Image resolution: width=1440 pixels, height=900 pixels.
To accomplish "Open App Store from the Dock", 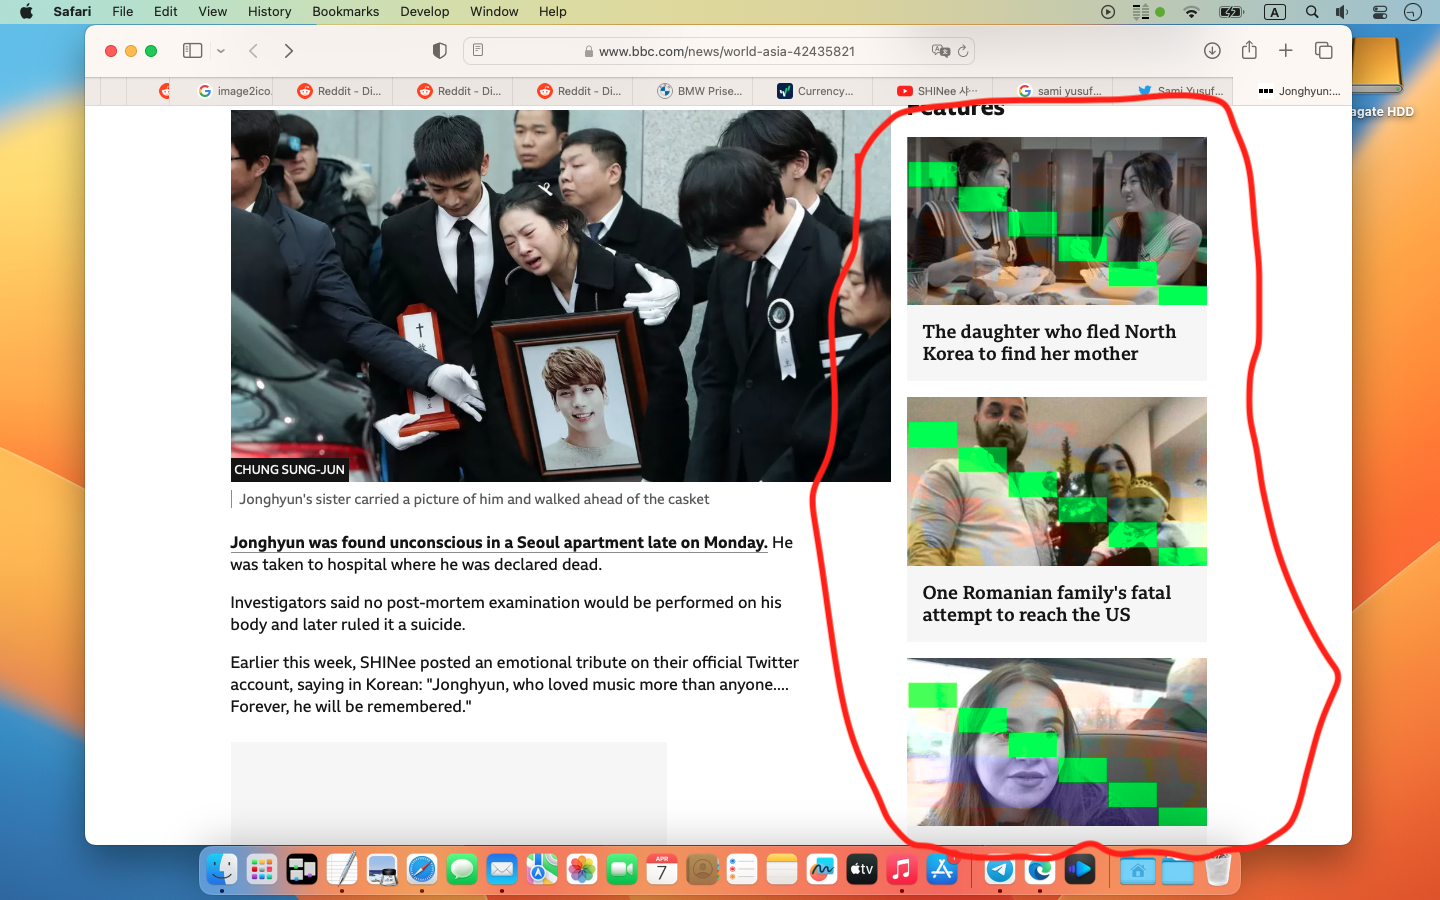I will [x=942, y=869].
